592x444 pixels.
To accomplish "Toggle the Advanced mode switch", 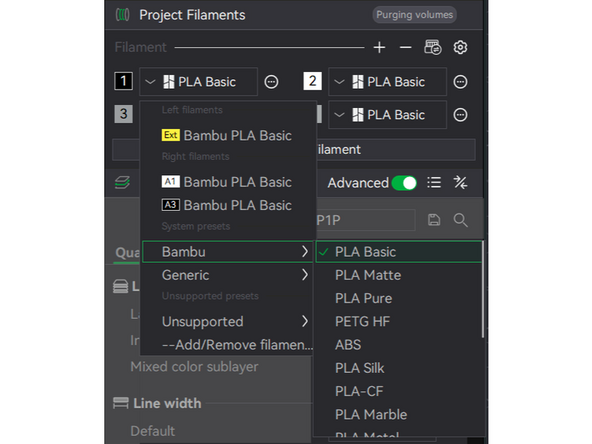I will click(404, 183).
